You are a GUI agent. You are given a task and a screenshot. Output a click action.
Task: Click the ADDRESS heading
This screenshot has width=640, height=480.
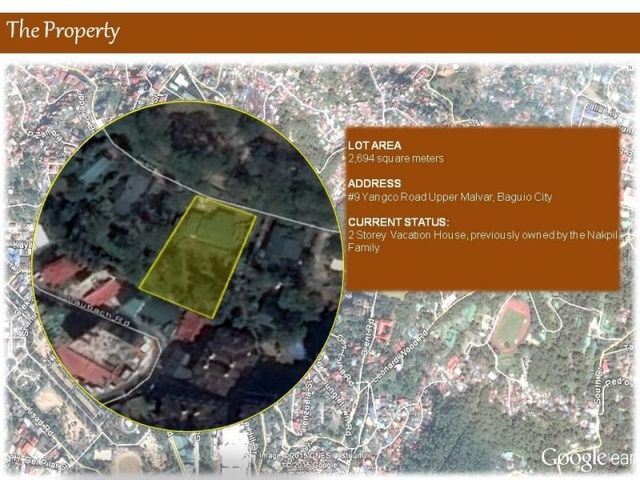[374, 183]
